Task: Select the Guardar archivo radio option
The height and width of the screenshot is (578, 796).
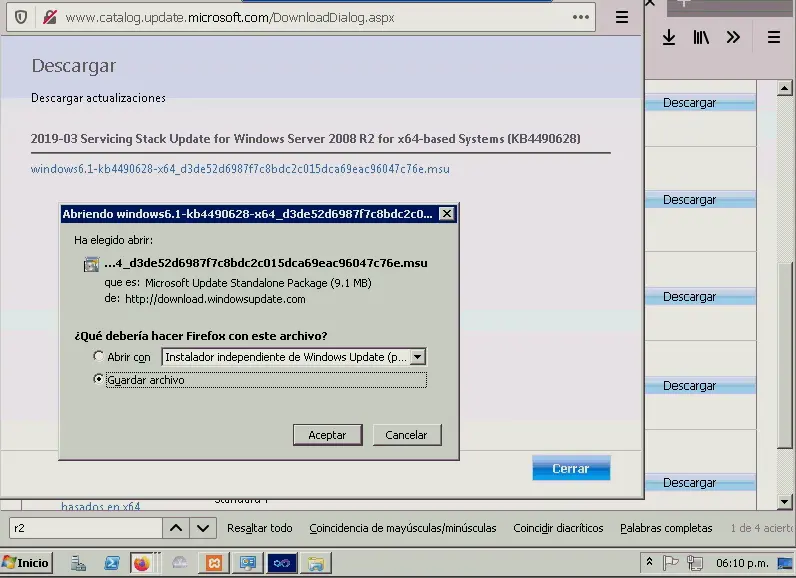Action: (98, 379)
